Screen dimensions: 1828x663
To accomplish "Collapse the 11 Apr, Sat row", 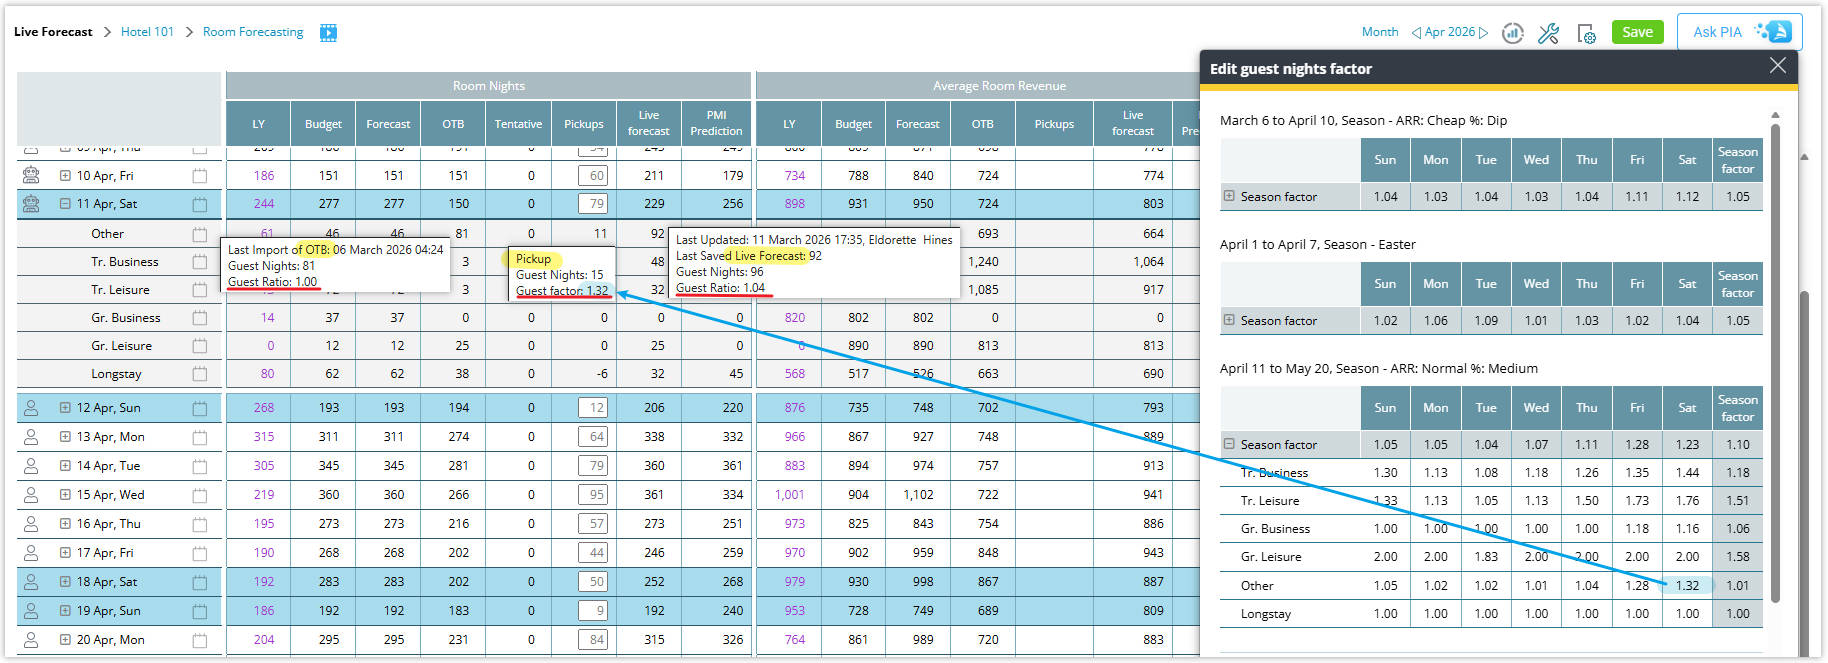I will point(65,204).
